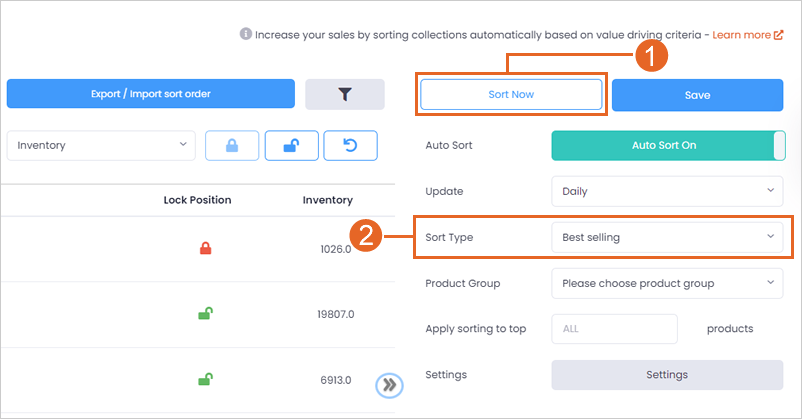Click the blue Save button
Viewport: 802px width, 419px height.
click(698, 95)
